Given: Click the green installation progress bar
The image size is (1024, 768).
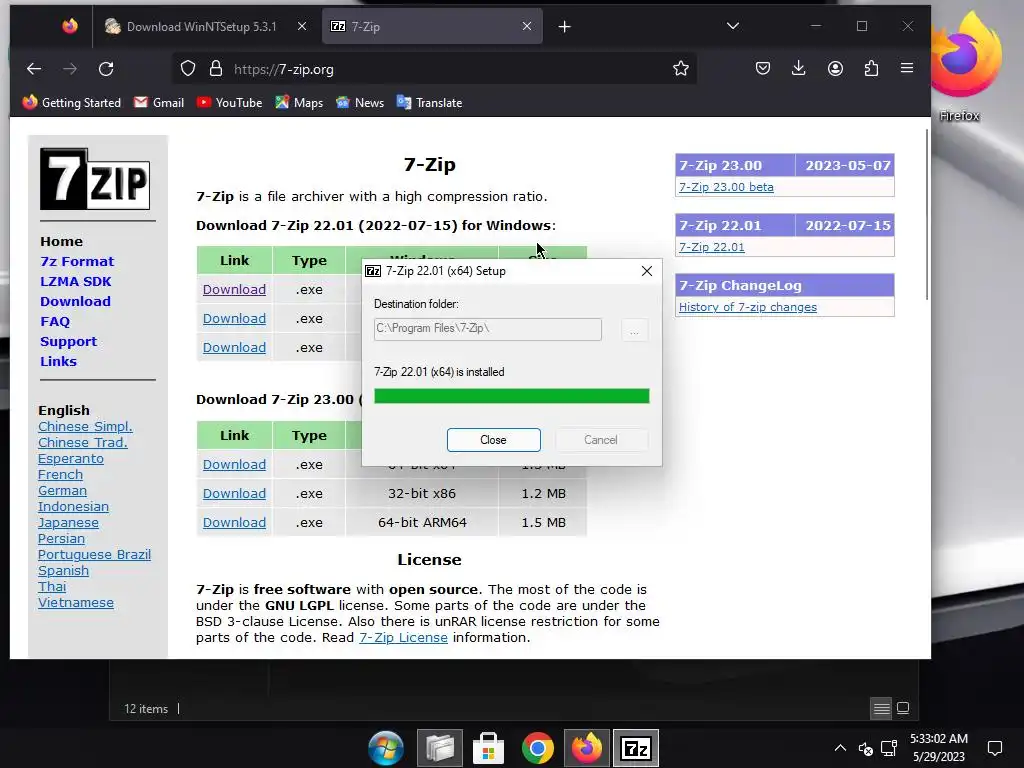Looking at the screenshot, I should [x=511, y=396].
